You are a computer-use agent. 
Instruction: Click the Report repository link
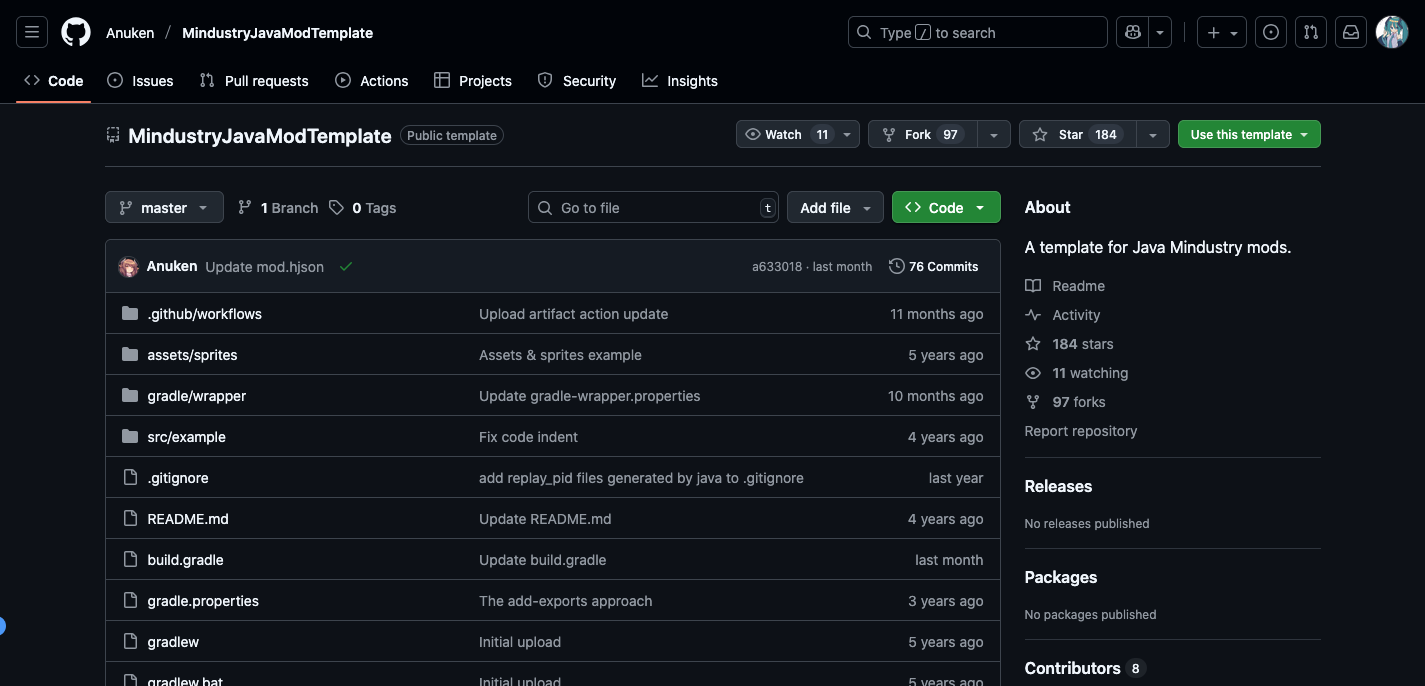click(1080, 431)
